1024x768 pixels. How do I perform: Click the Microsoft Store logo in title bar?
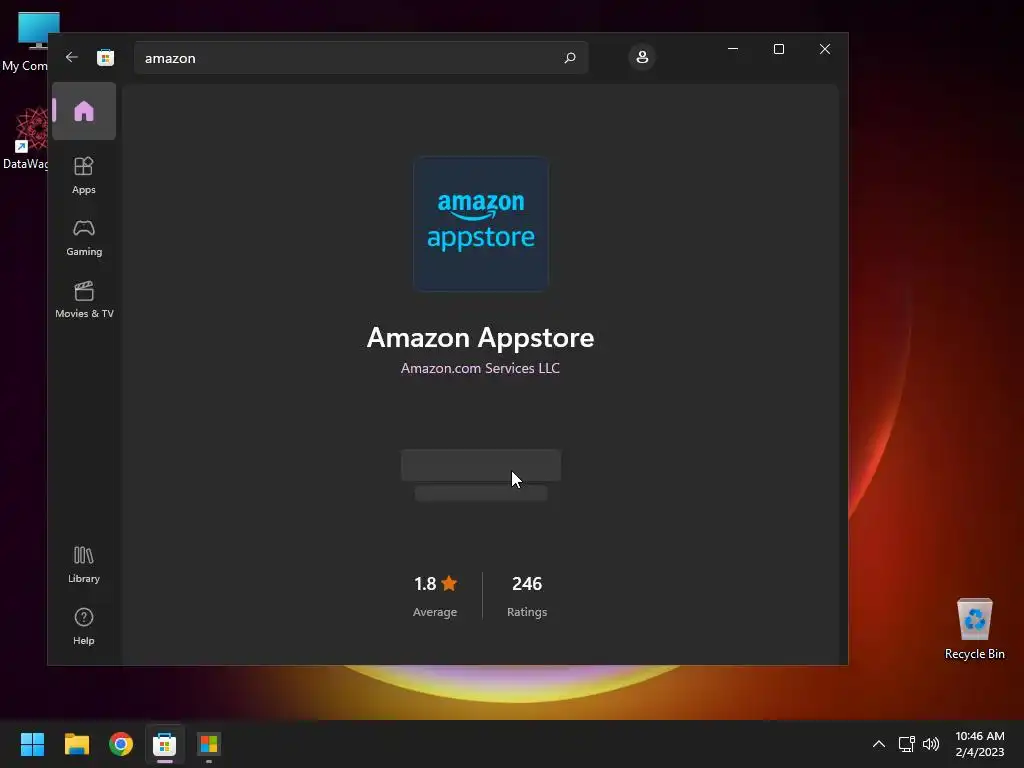point(105,57)
